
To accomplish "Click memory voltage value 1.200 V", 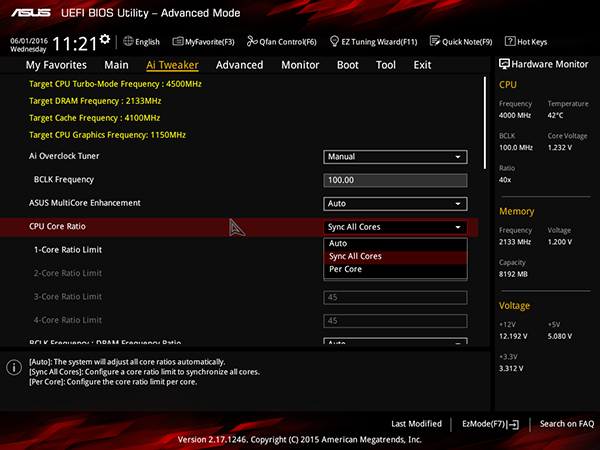I will coord(560,242).
